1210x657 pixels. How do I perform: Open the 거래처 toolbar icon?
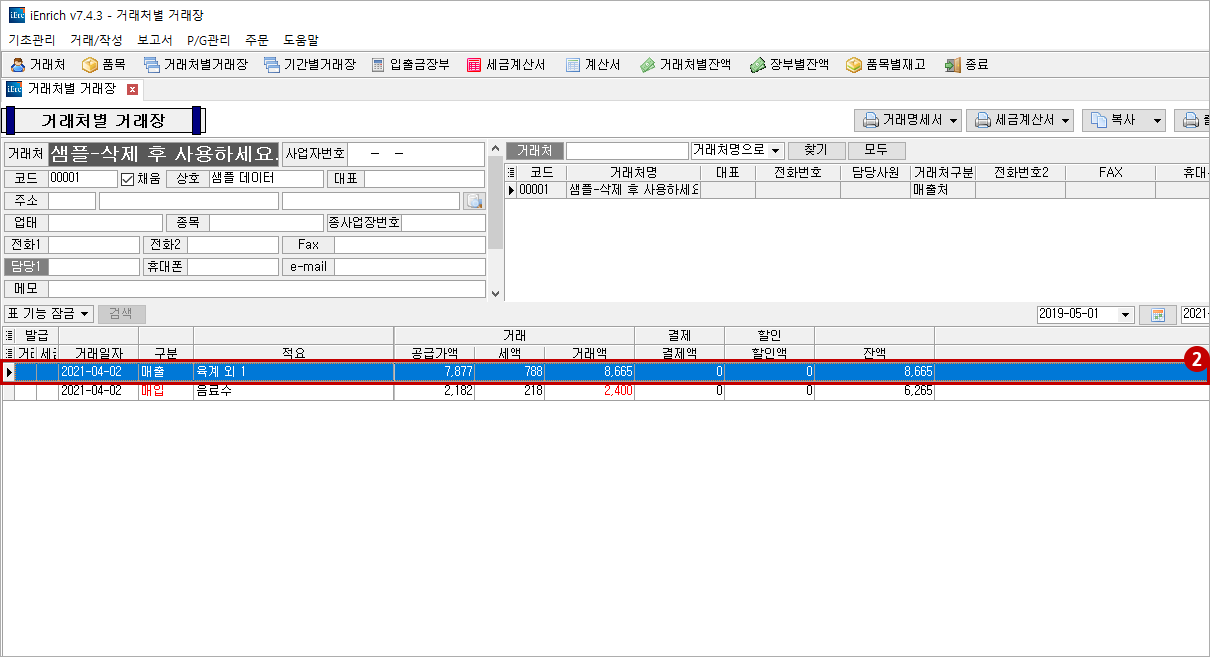[38, 64]
